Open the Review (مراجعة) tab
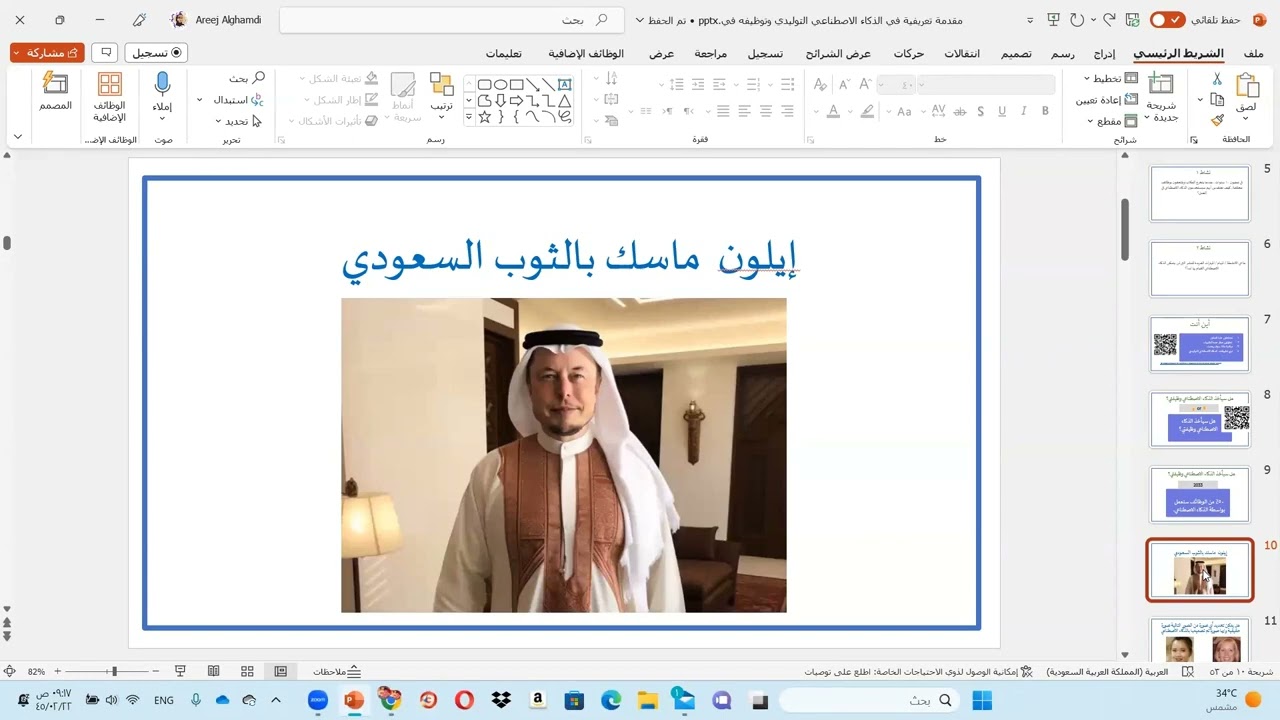 coord(711,53)
